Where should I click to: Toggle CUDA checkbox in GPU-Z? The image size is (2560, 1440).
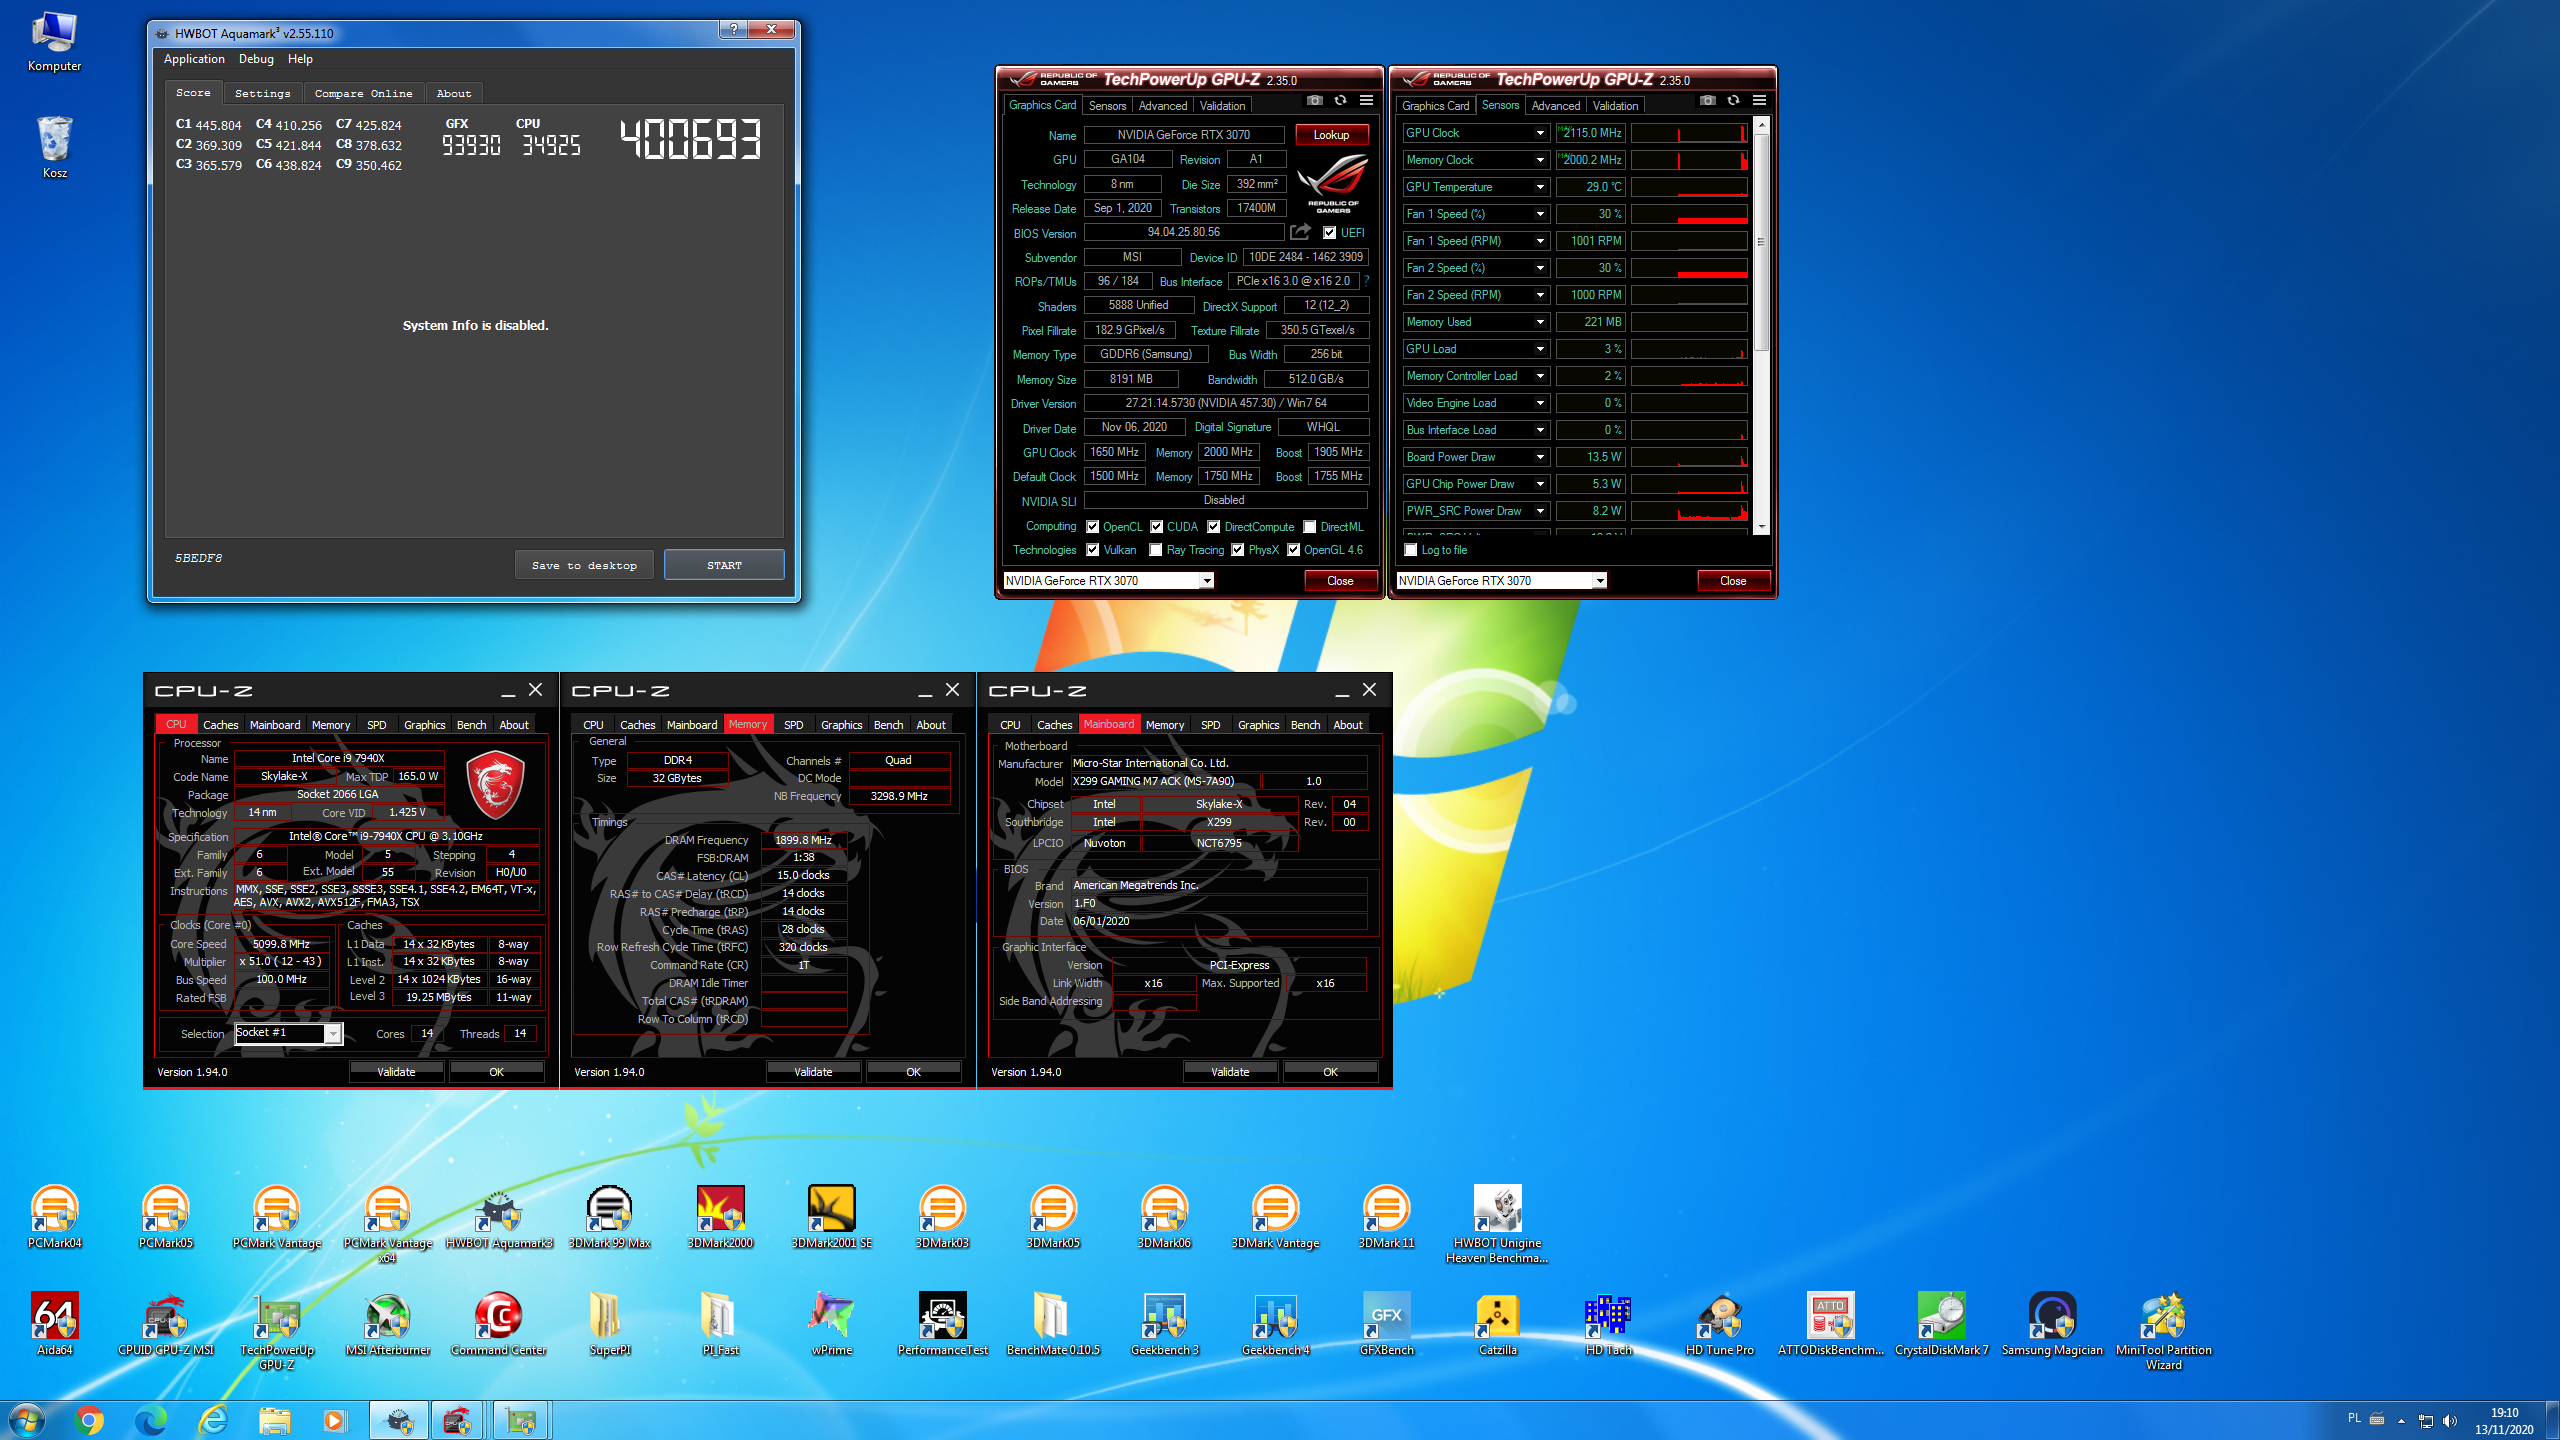coord(1156,527)
